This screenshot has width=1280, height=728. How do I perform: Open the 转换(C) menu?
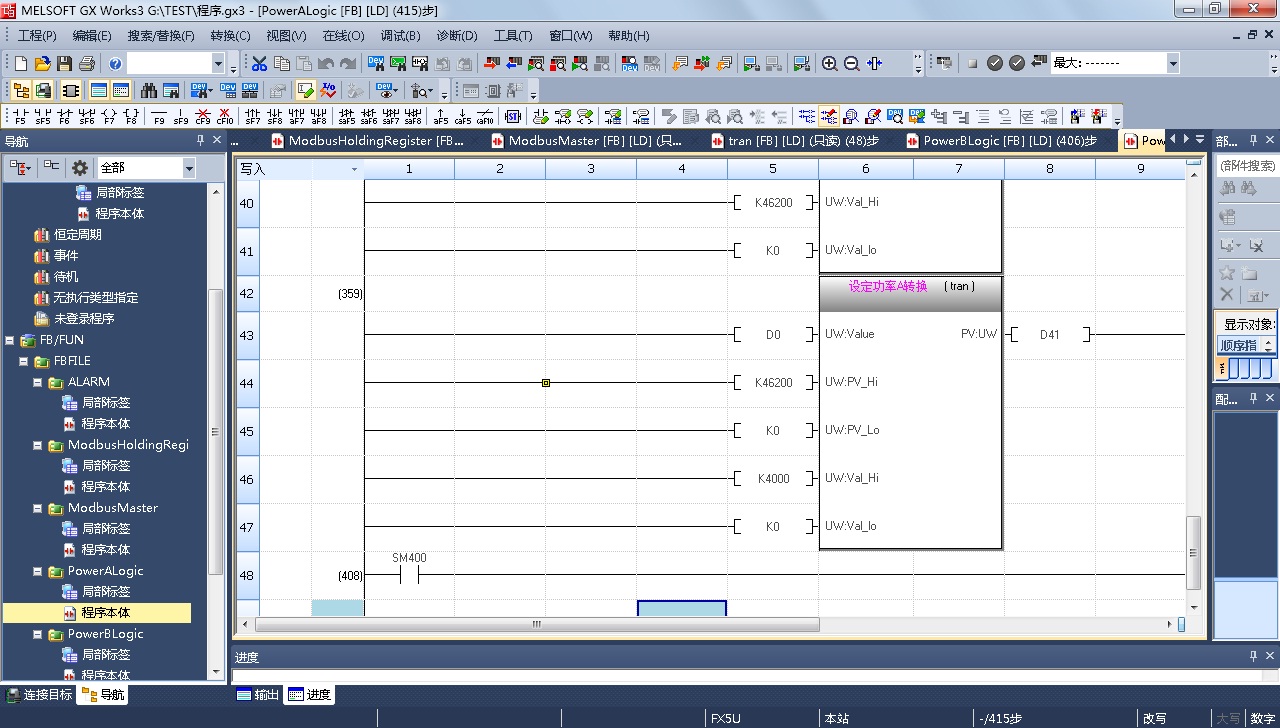click(230, 35)
